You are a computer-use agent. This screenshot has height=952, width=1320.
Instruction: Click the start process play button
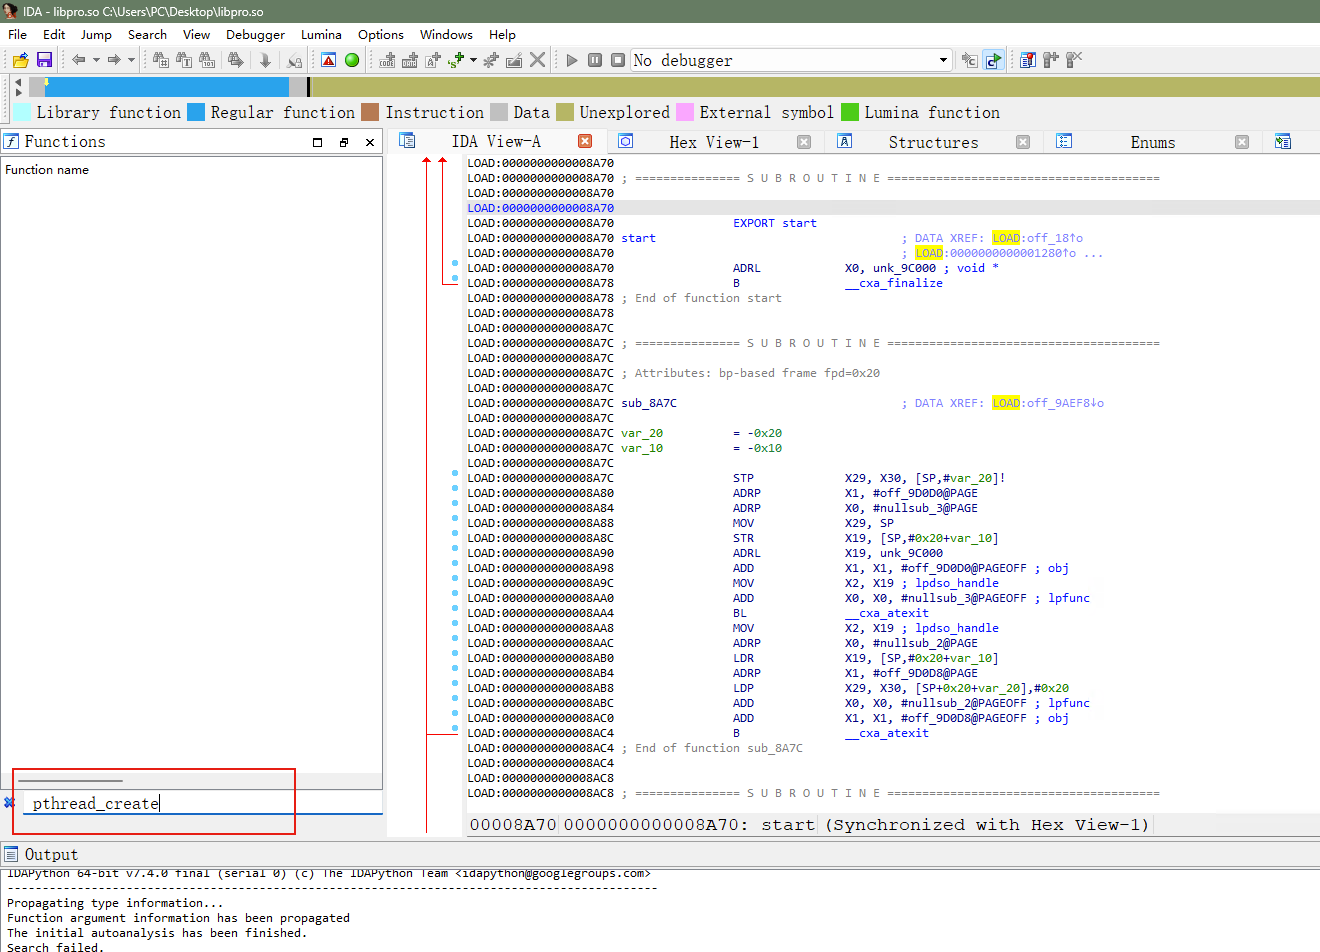point(572,60)
